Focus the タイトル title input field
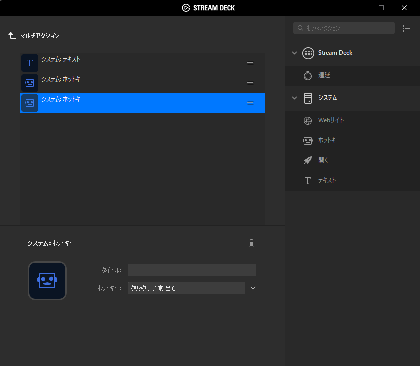This screenshot has height=366, width=420. click(x=192, y=270)
